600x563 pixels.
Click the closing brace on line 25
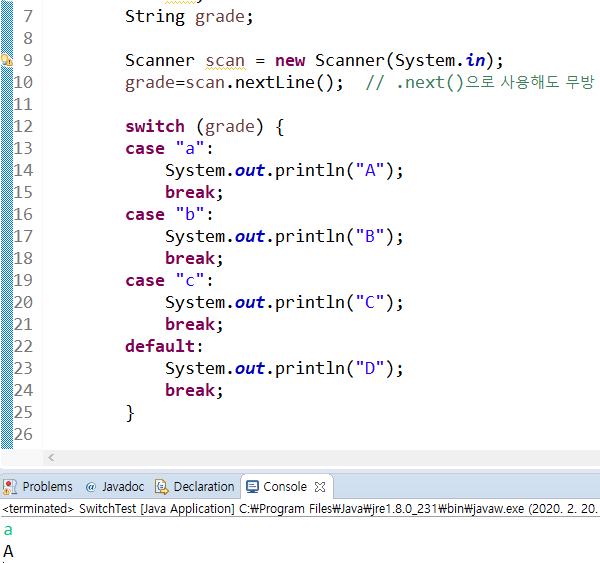[130, 413]
